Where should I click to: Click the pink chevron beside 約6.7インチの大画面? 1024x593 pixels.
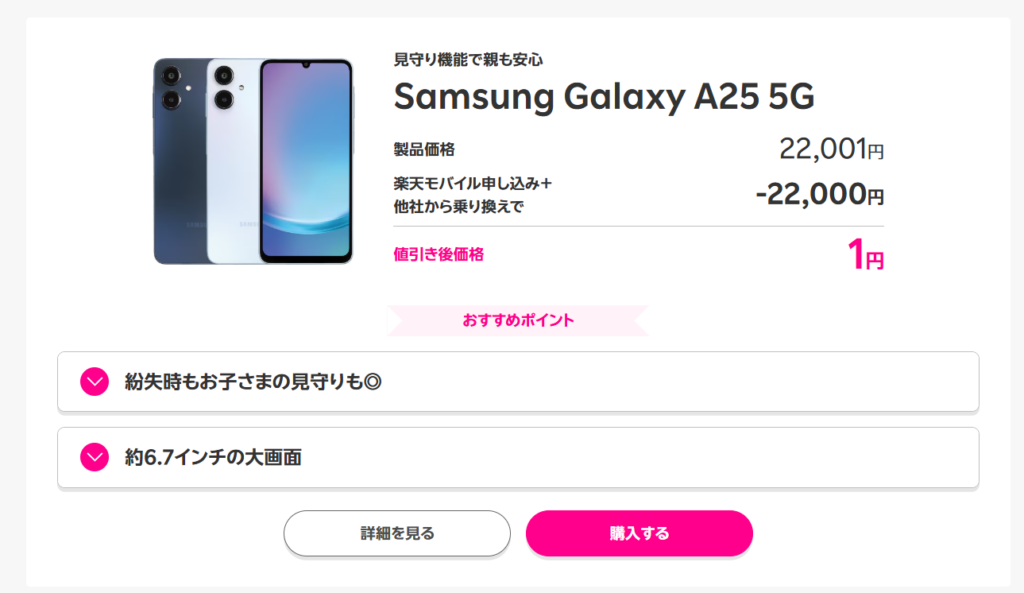(x=94, y=458)
